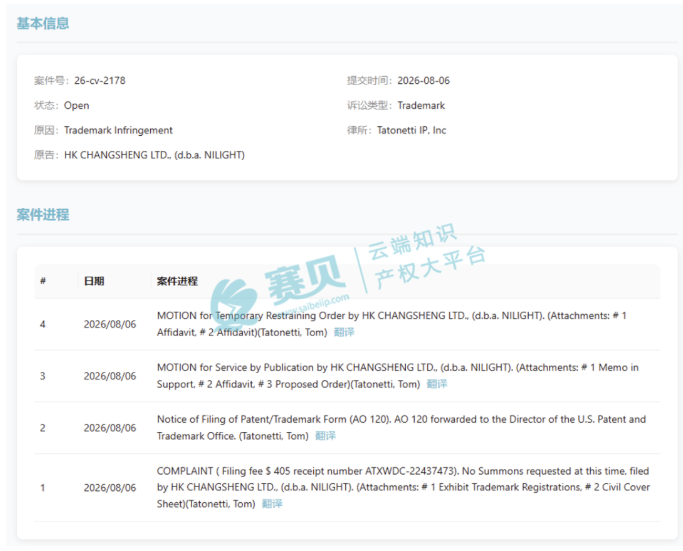Select case number 26-cv-2178
This screenshot has width=683, height=551.
(x=100, y=81)
